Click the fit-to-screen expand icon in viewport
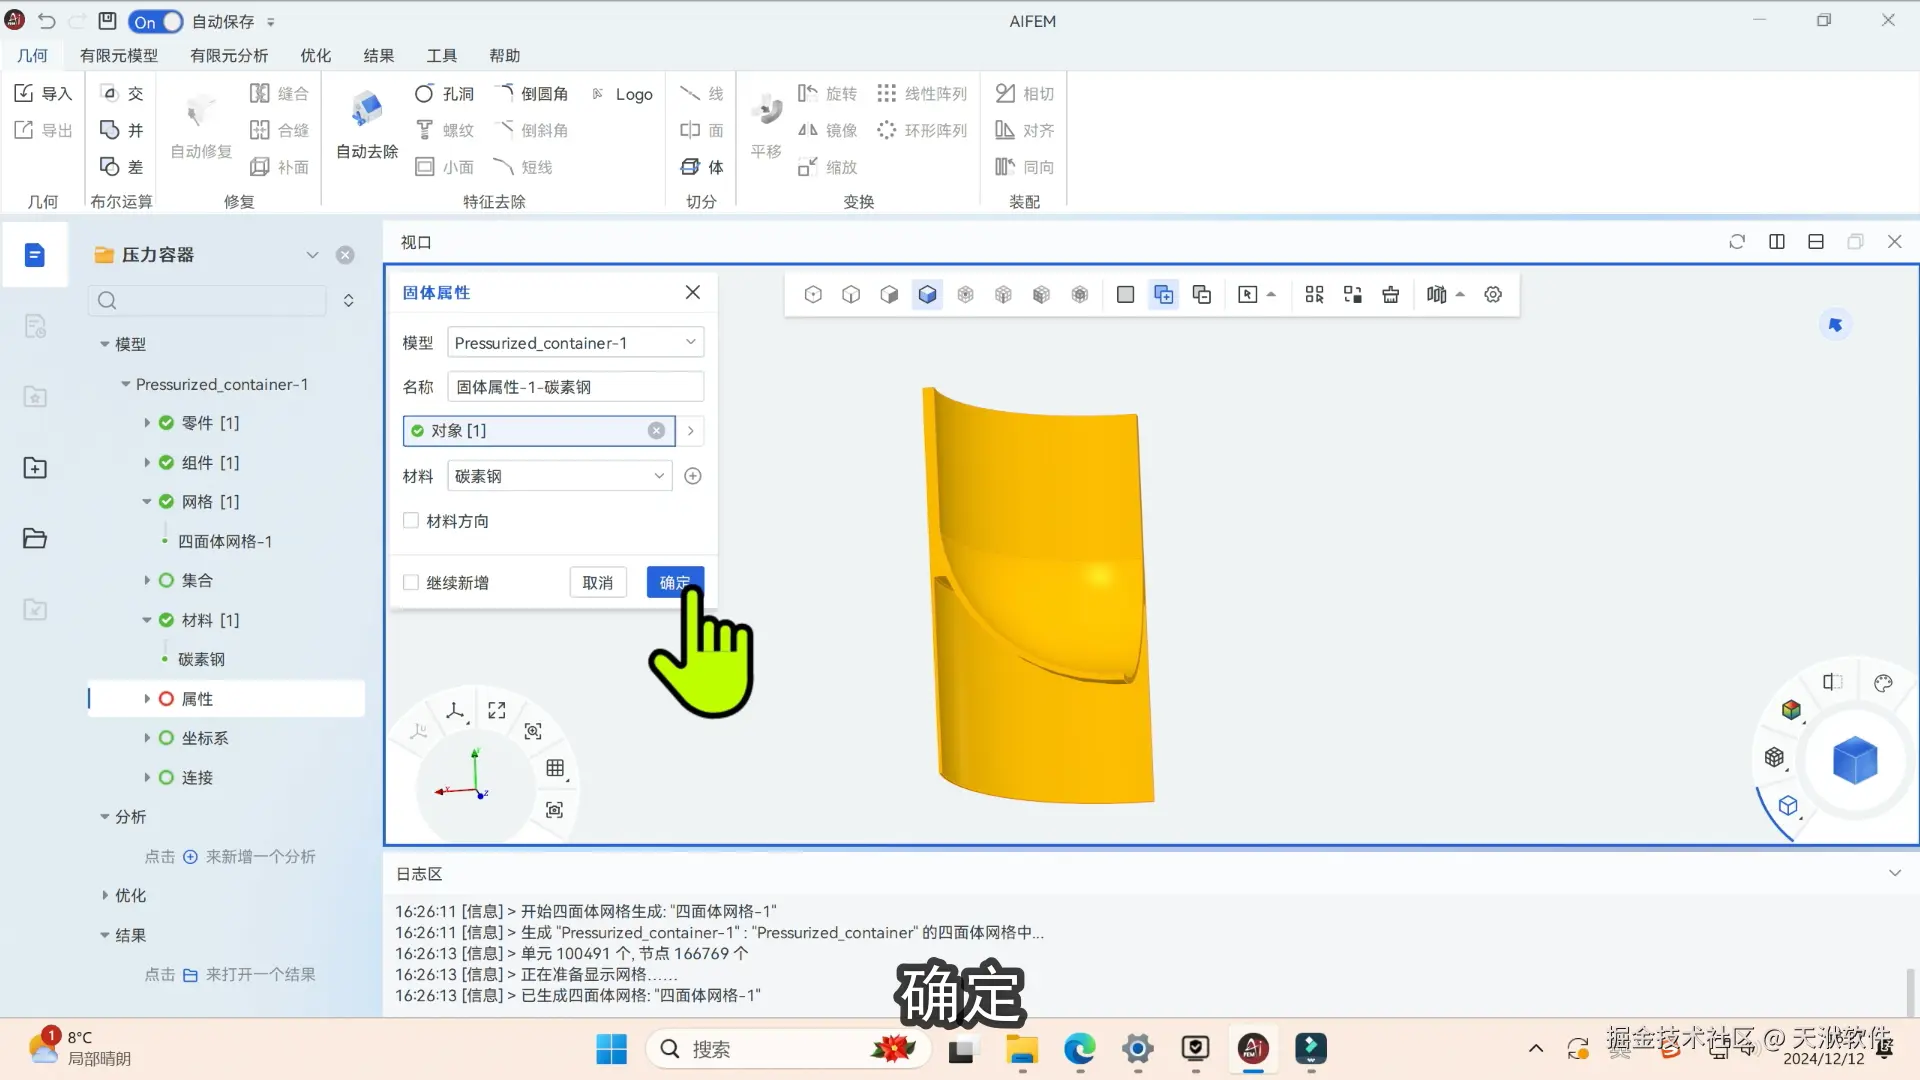This screenshot has width=1920, height=1080. pos(497,710)
